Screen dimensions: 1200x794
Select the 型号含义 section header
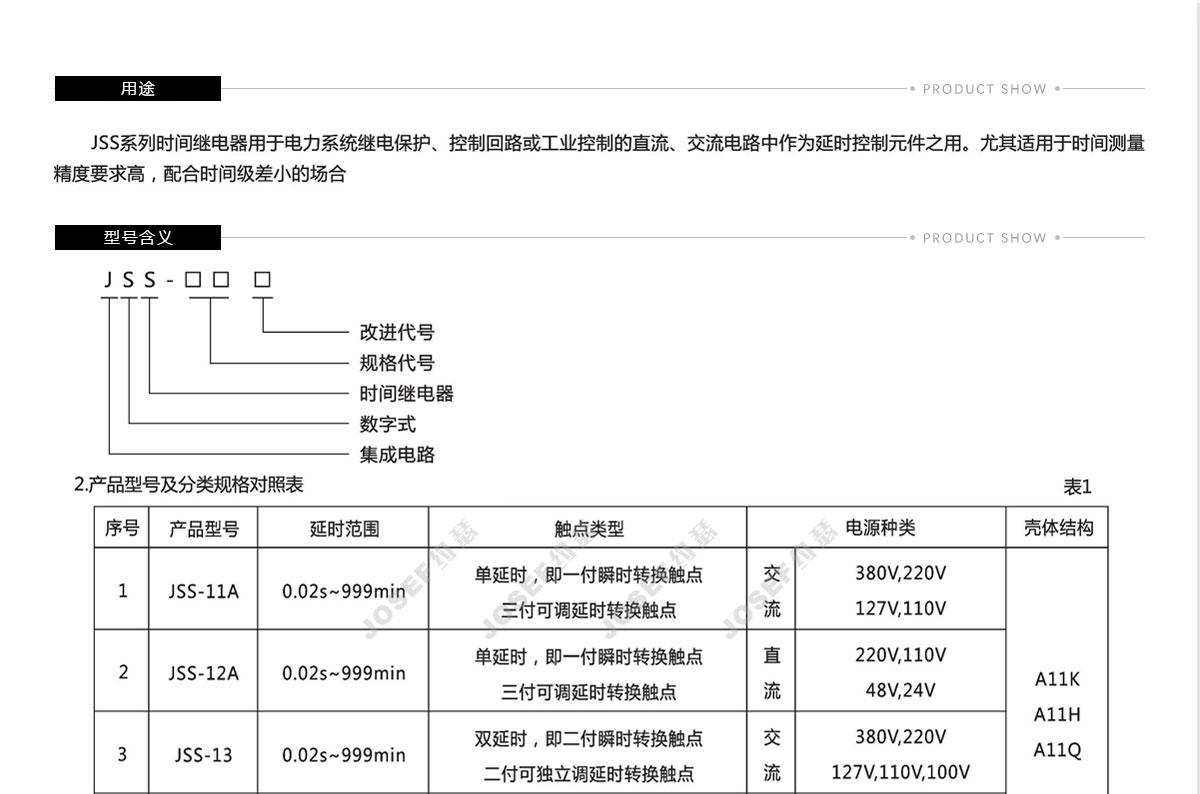click(x=138, y=238)
